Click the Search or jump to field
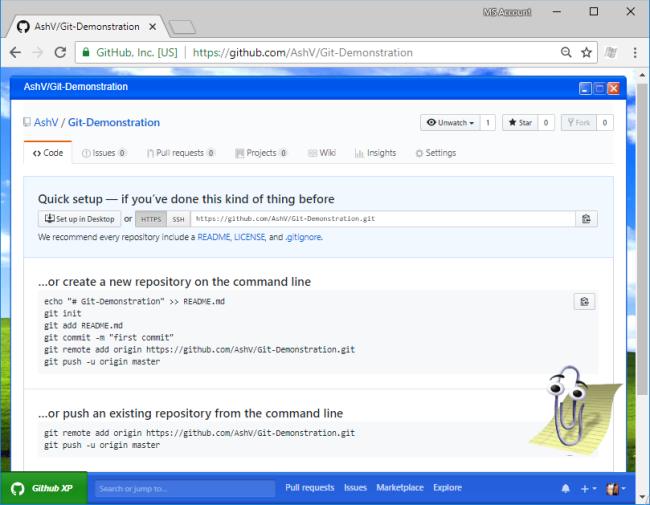 click(185, 488)
